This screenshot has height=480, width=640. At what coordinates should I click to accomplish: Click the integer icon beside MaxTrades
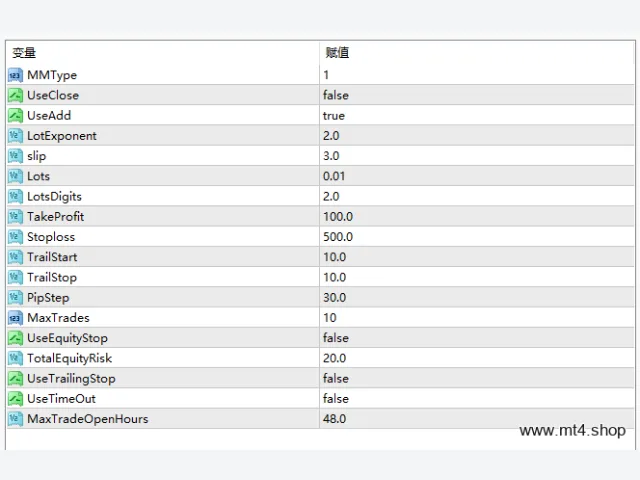(15, 318)
